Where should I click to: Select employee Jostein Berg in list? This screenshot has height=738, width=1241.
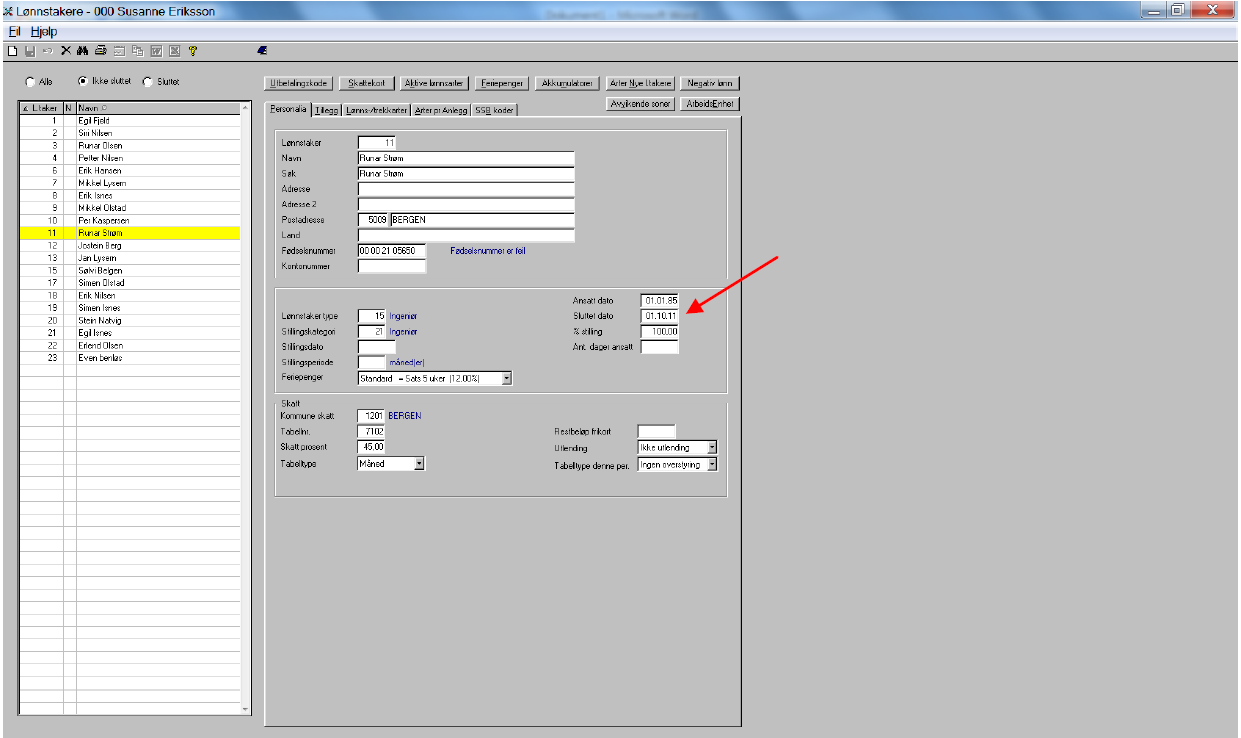[x=130, y=245]
